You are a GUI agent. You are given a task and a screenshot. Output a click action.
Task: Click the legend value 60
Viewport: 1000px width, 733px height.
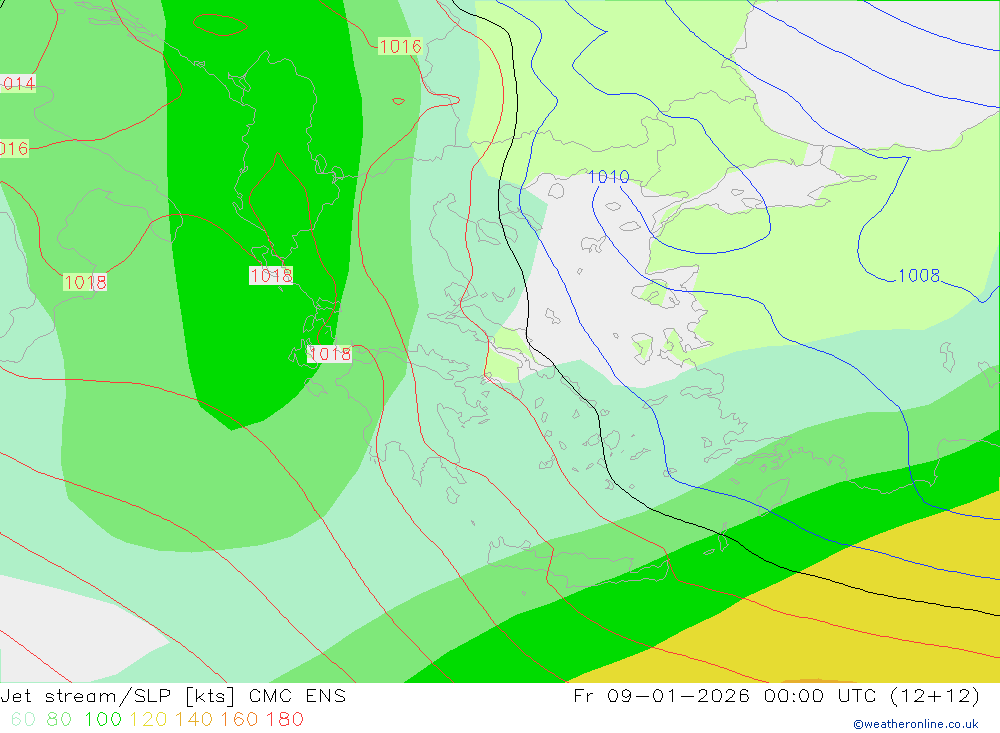pos(23,720)
